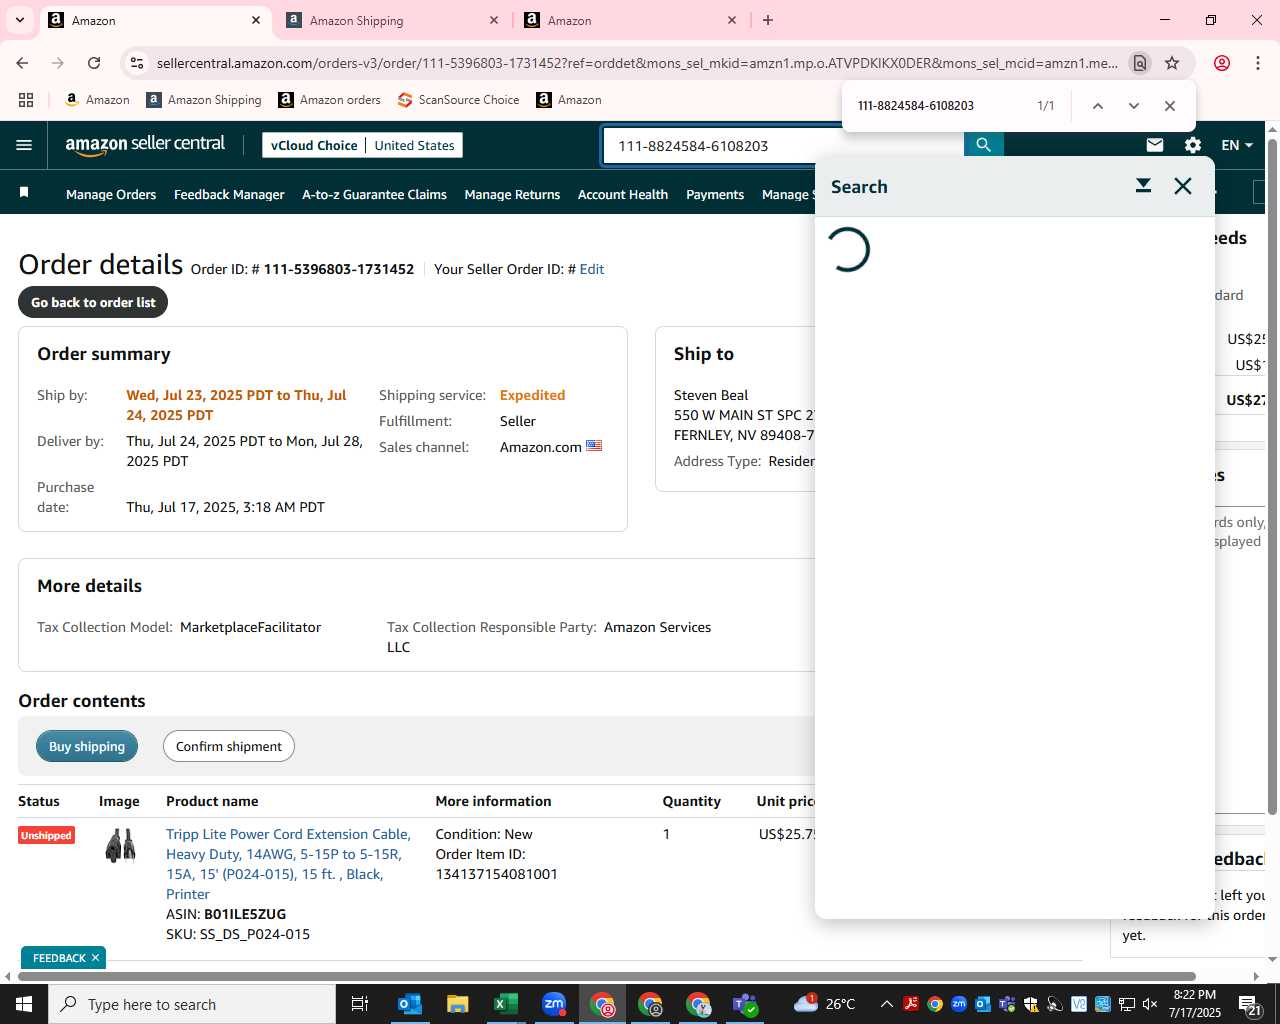
Task: Click the FEEDBACK tab label
Action: click(x=59, y=958)
